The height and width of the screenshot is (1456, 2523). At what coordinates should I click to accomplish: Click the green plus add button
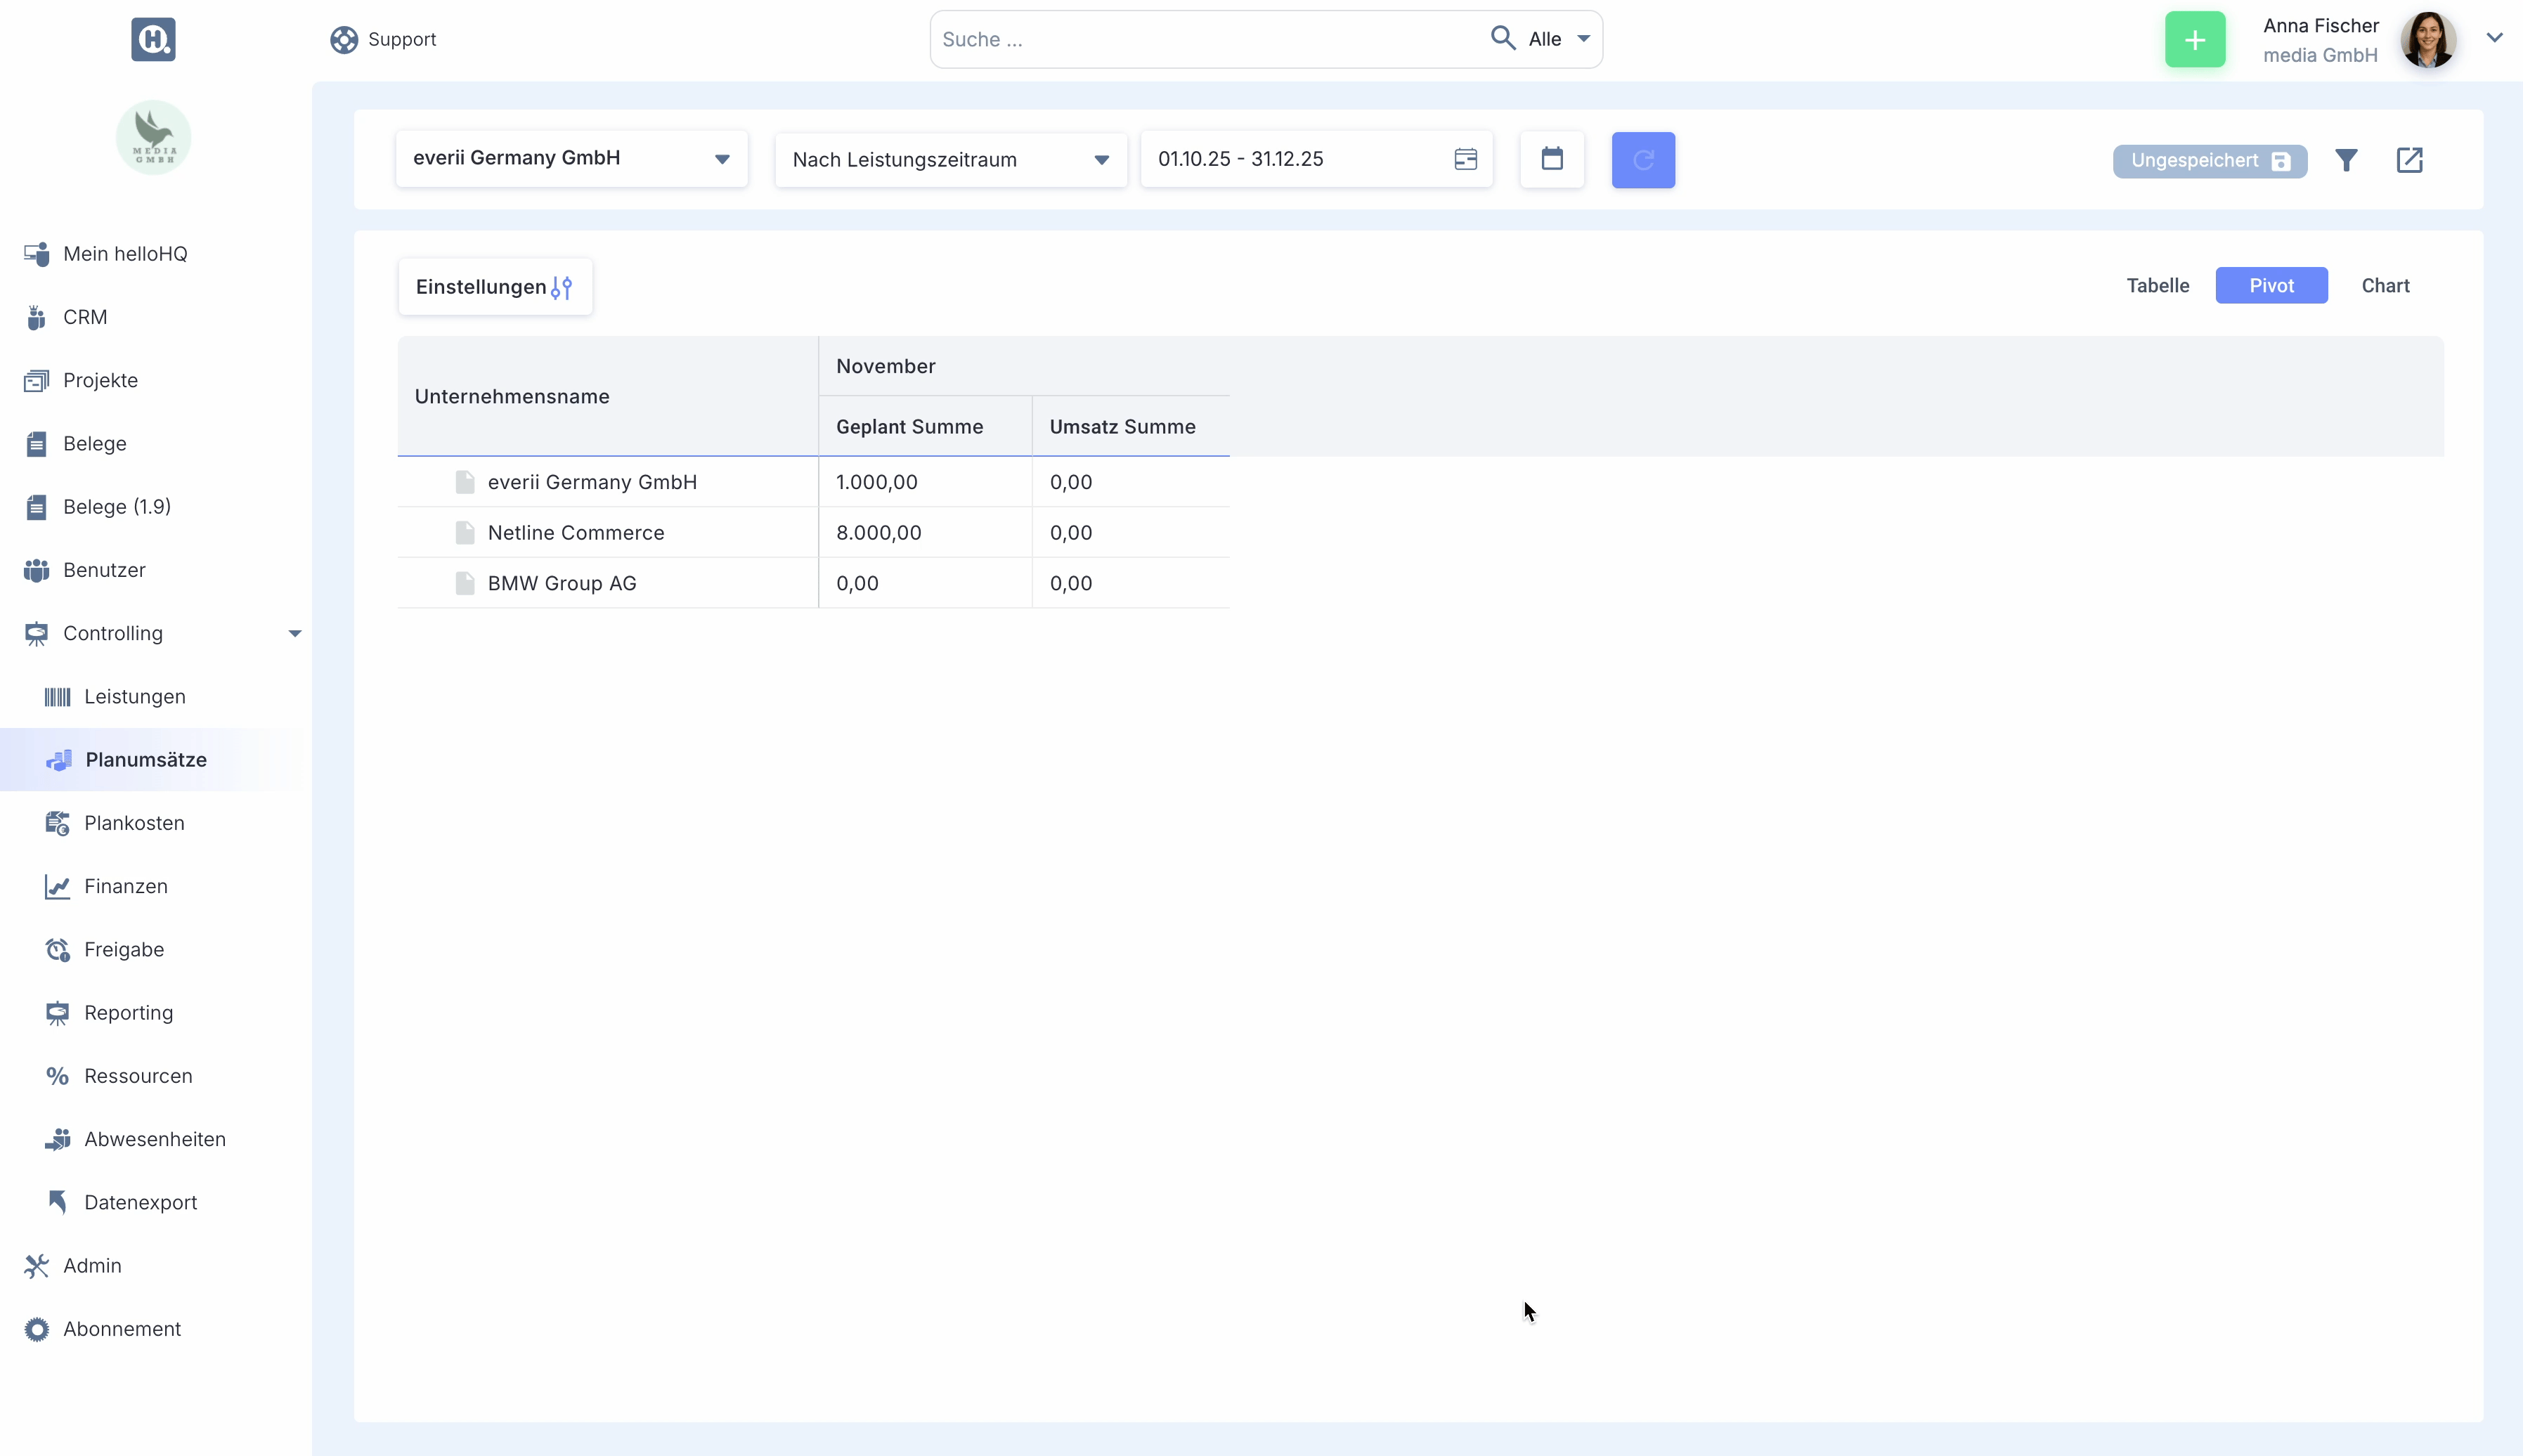pyautogui.click(x=2194, y=40)
